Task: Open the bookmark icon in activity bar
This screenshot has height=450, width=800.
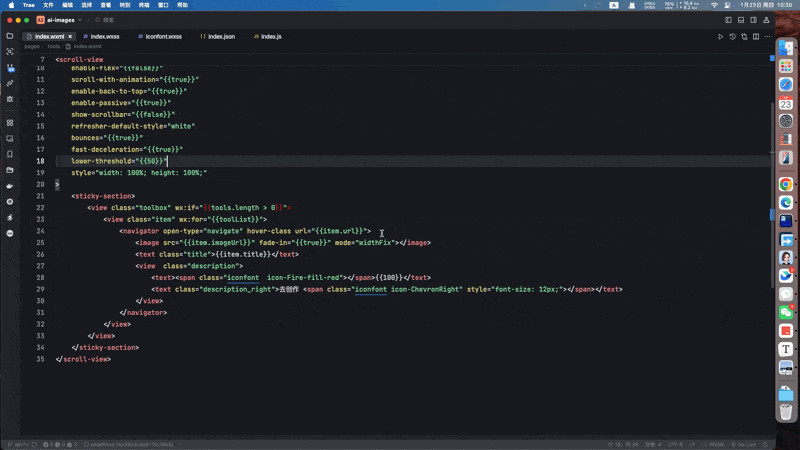Action: point(10,155)
